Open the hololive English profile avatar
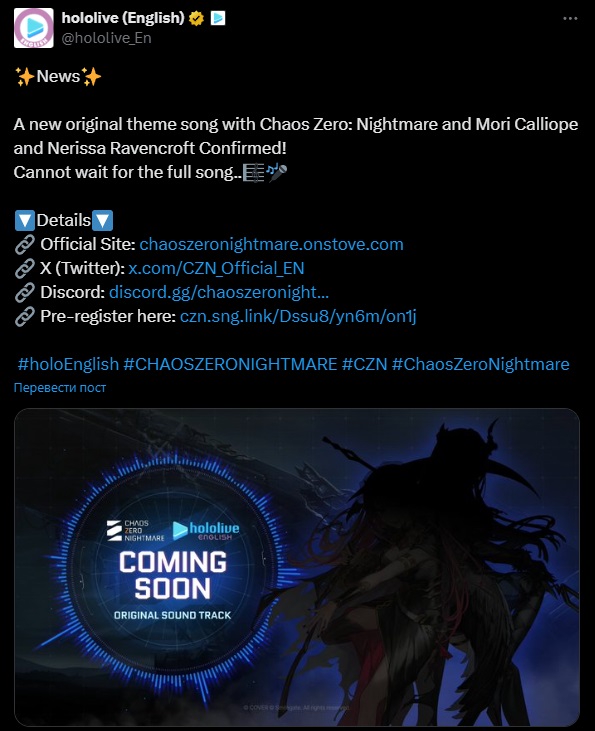This screenshot has height=731, width=595. click(x=34, y=28)
